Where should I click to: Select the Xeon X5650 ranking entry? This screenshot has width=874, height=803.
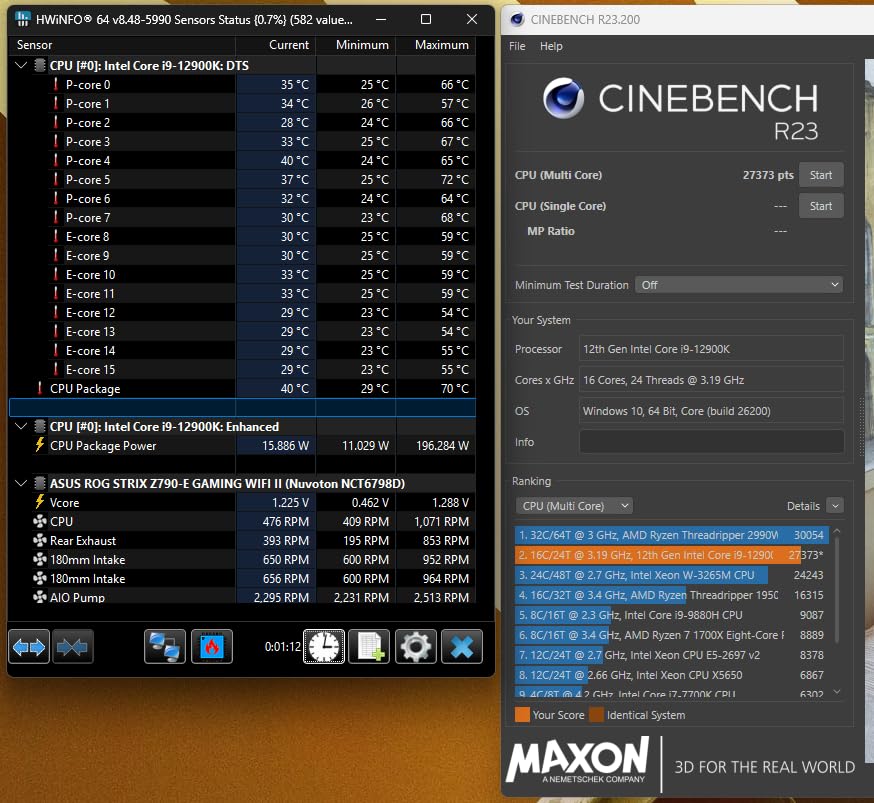coord(671,675)
